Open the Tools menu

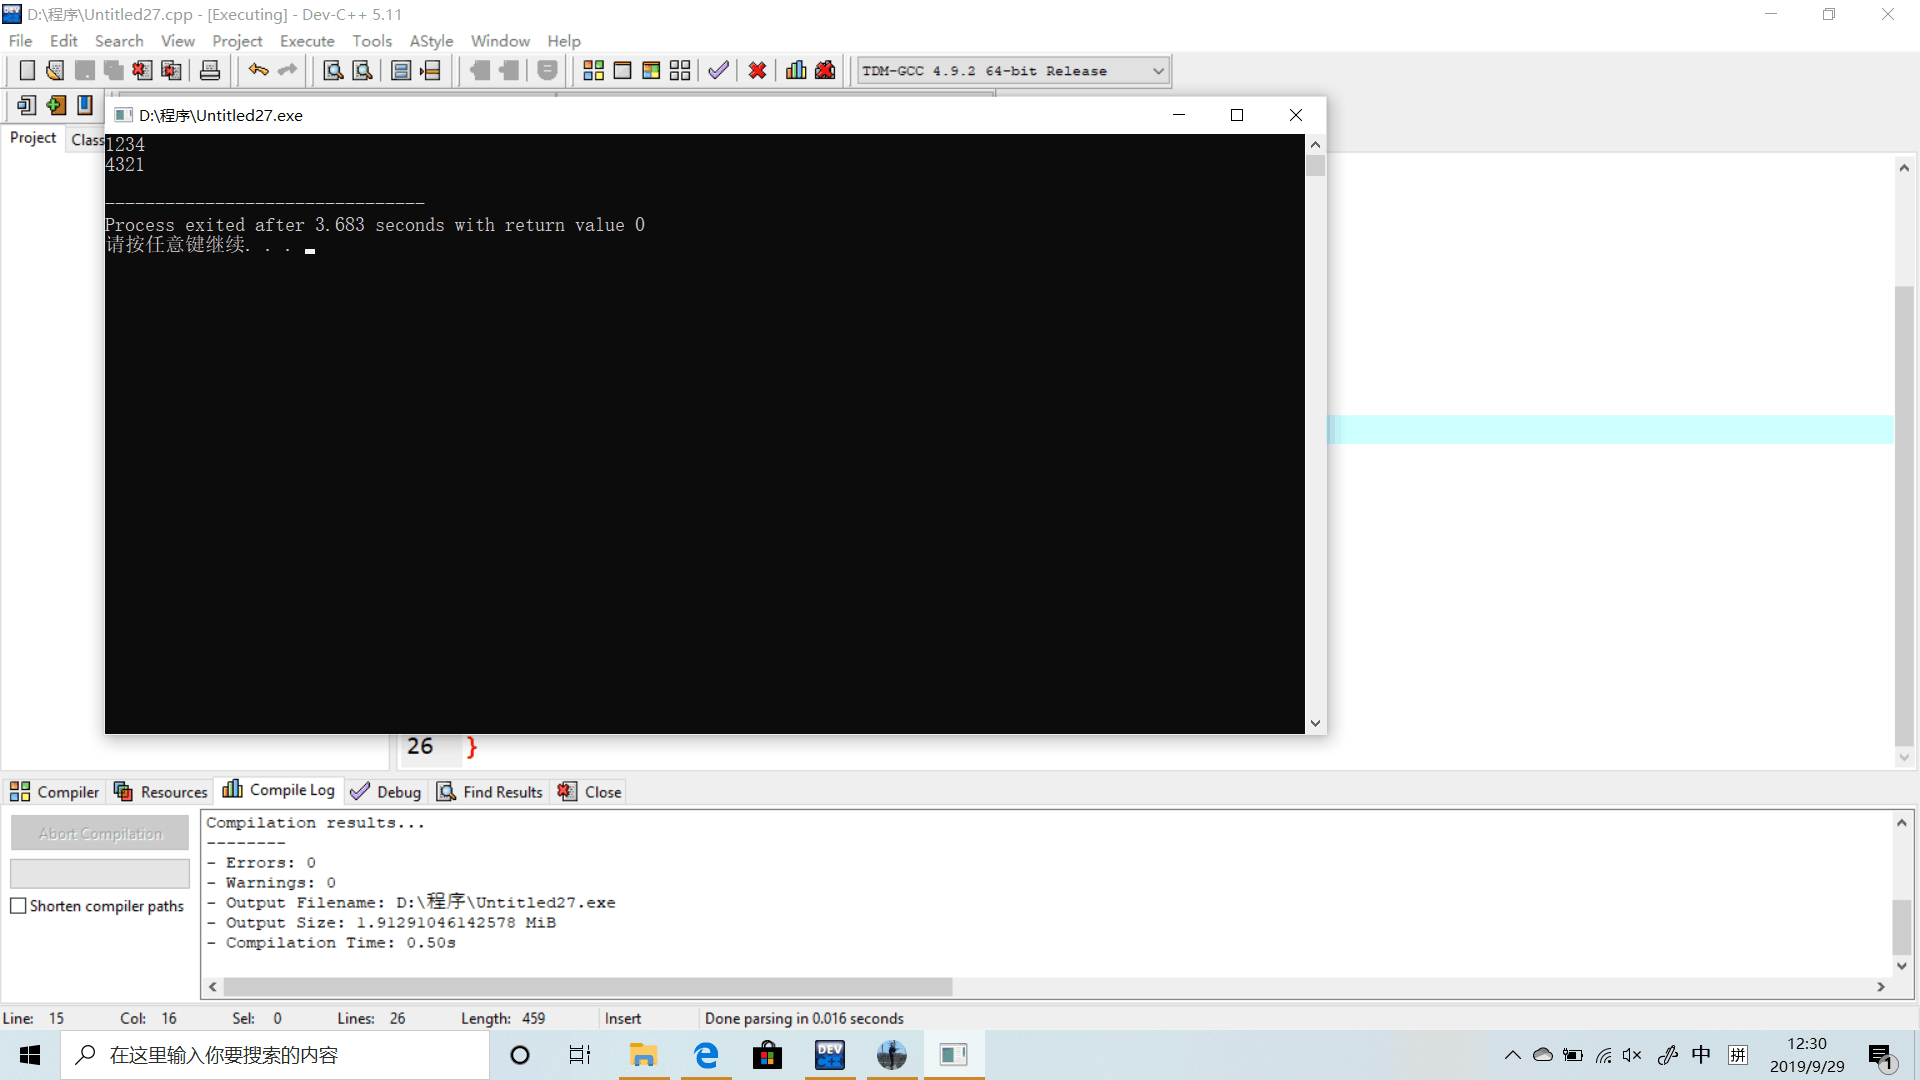(372, 41)
